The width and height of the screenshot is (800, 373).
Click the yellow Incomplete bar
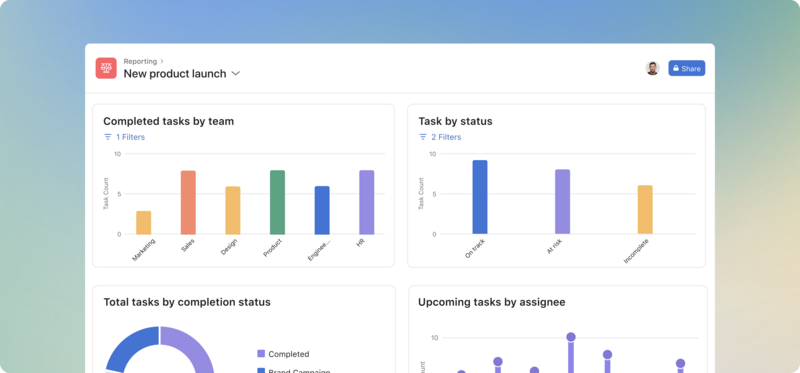click(645, 210)
